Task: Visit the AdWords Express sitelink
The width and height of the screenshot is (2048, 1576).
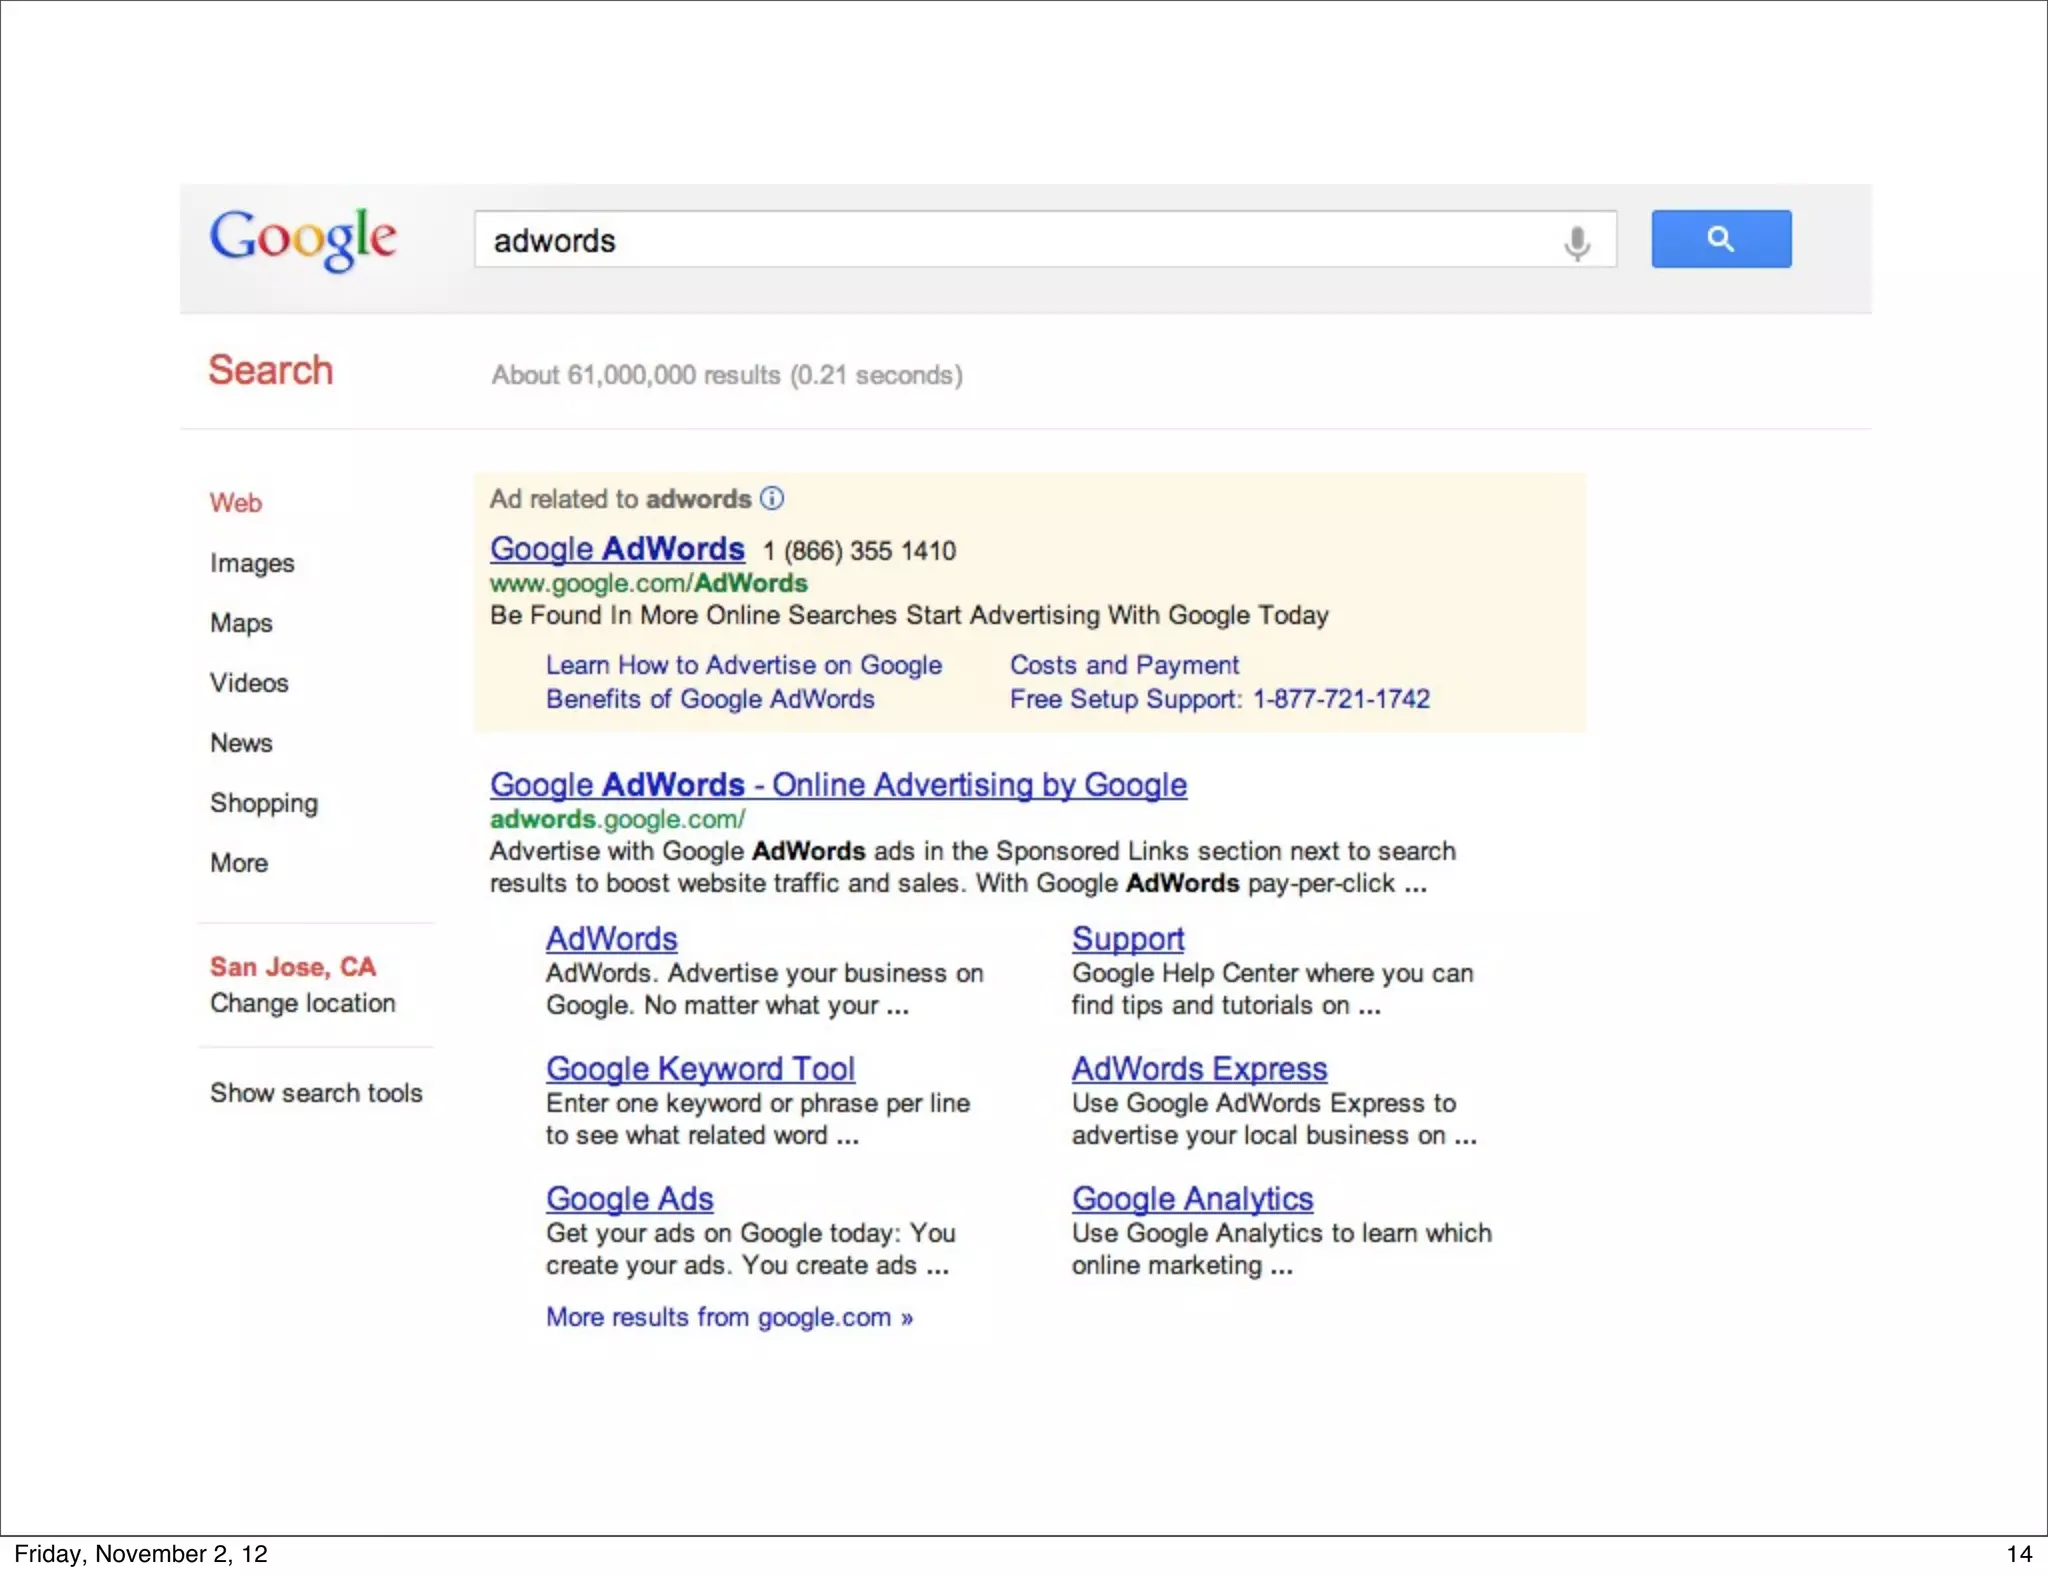Action: click(1199, 1069)
